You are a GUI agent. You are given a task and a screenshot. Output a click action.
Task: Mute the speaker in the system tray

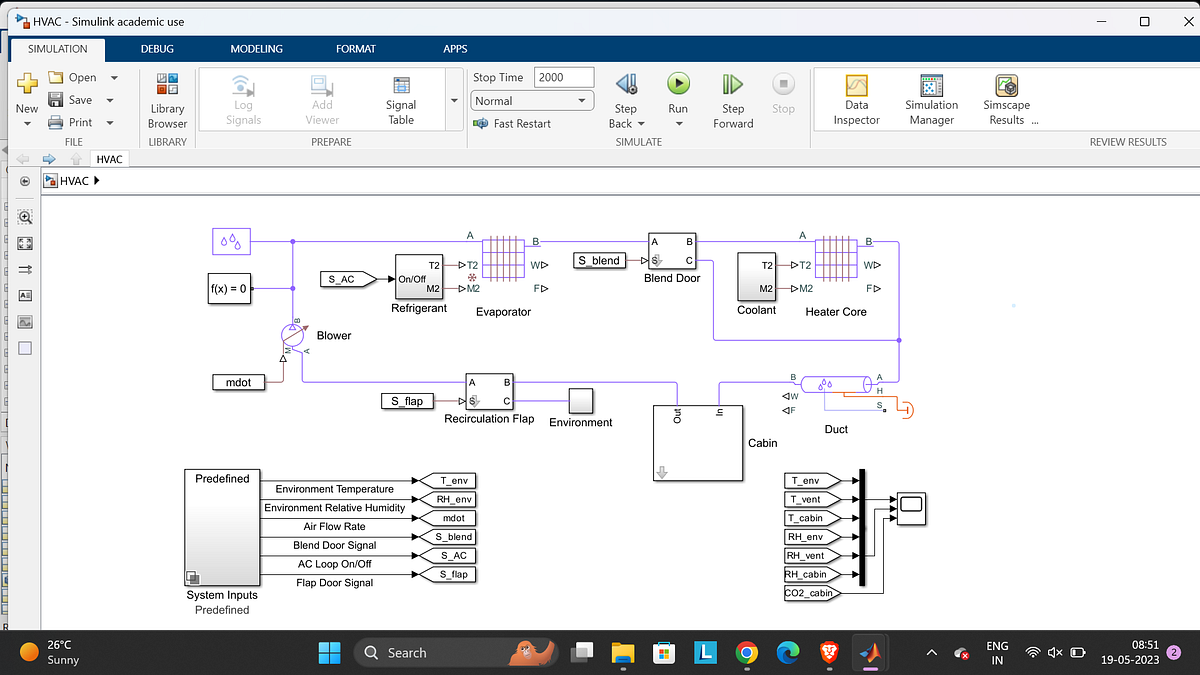(x=1055, y=652)
